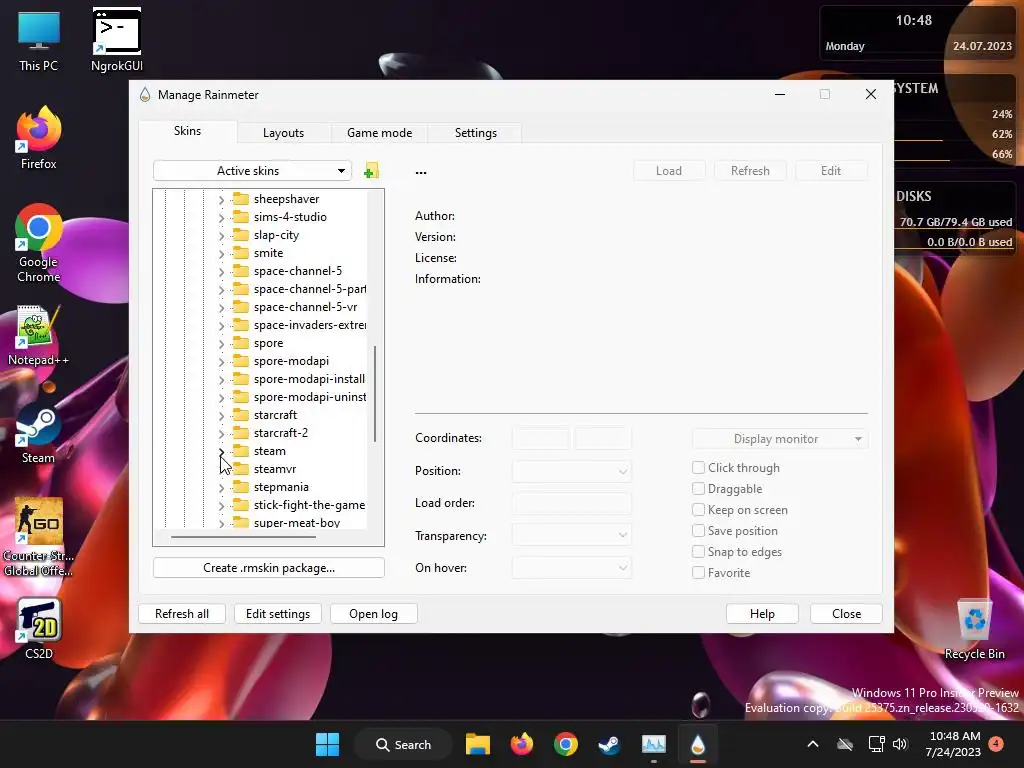Open the On hover dropdown
Viewport: 1024px width, 768px height.
point(571,568)
